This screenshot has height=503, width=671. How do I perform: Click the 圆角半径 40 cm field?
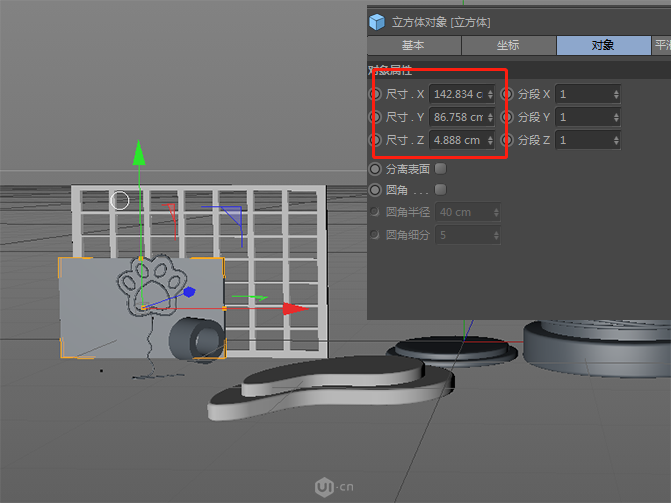click(468, 212)
